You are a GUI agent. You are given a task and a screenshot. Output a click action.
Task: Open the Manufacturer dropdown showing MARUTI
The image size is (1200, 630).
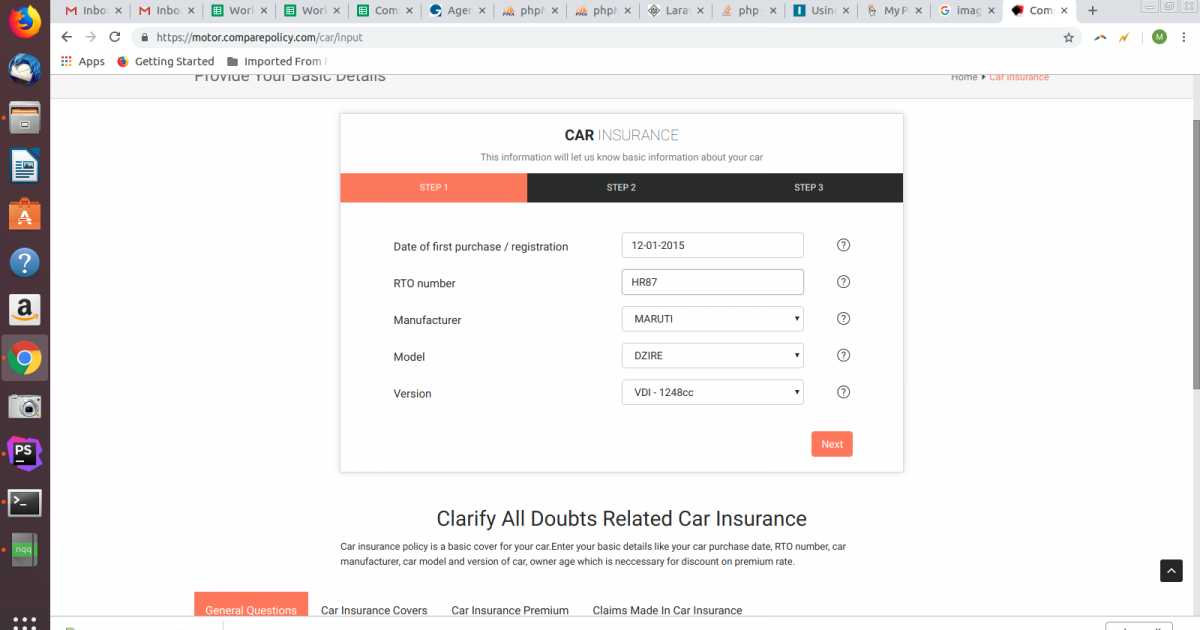(712, 319)
